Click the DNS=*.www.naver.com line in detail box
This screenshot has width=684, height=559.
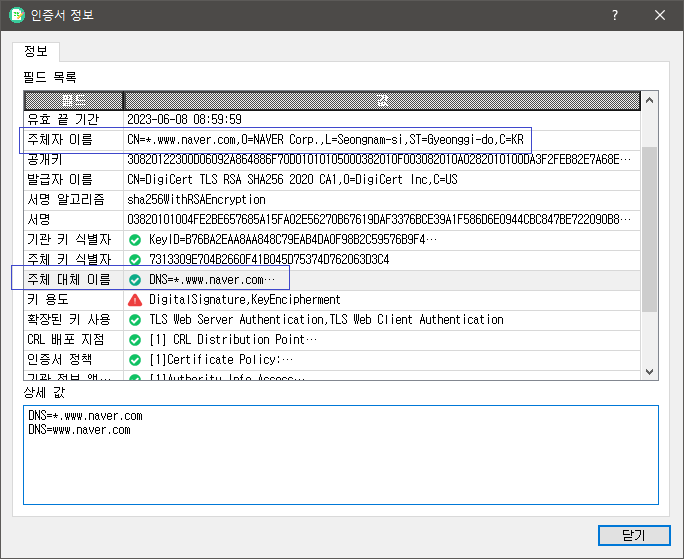click(85, 416)
